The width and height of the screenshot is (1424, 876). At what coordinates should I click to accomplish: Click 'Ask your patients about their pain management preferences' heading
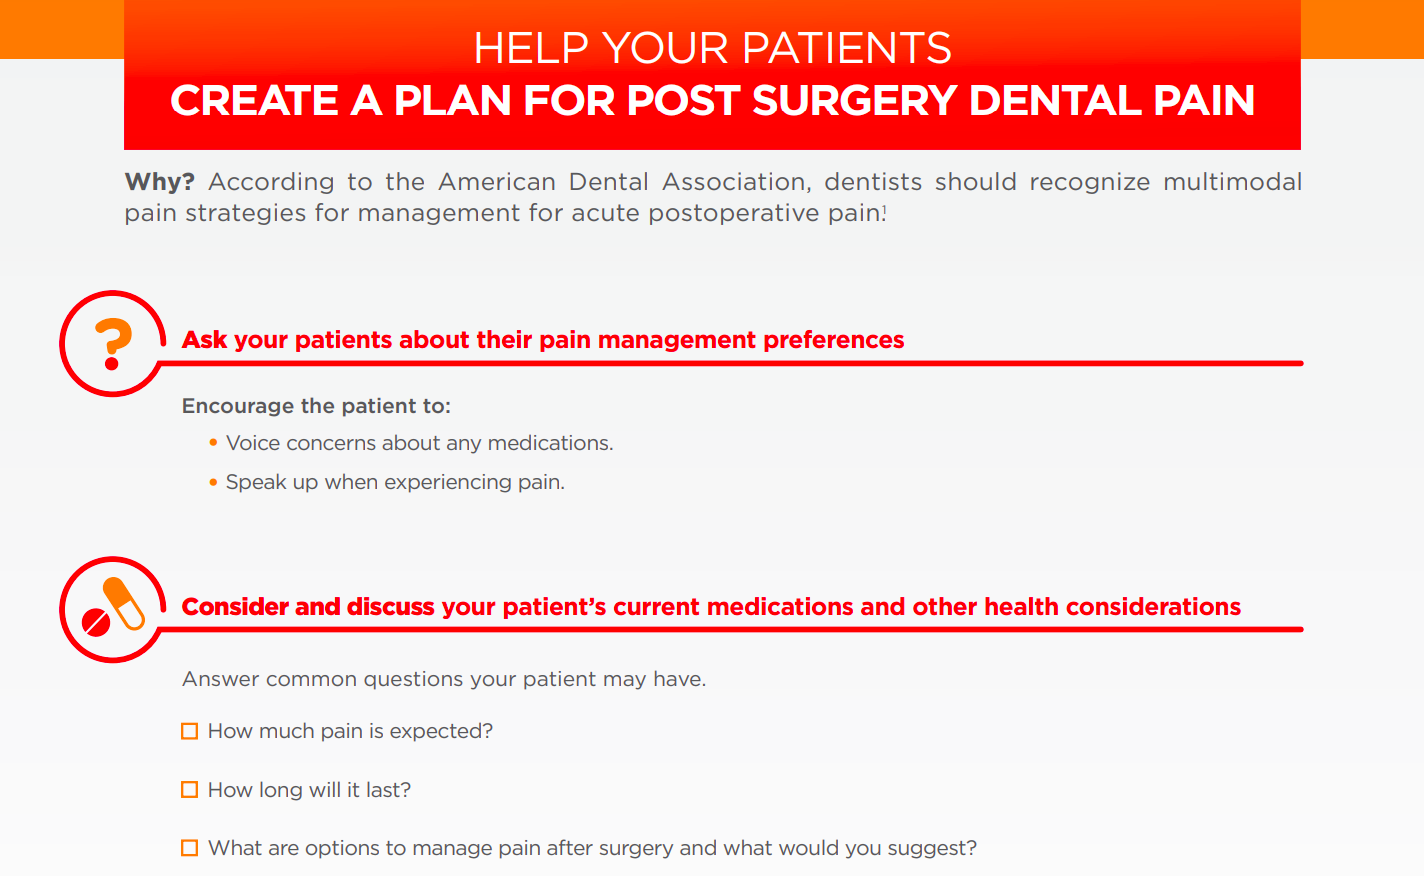(x=543, y=340)
